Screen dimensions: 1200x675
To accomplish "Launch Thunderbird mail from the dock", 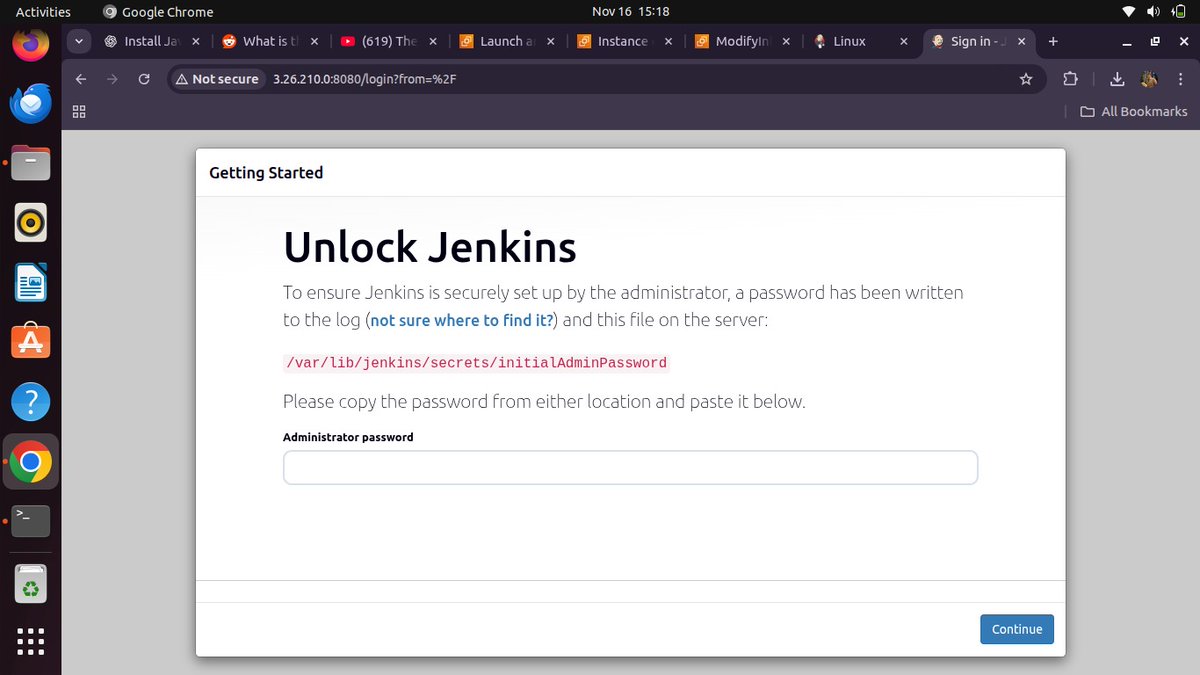I will [31, 103].
